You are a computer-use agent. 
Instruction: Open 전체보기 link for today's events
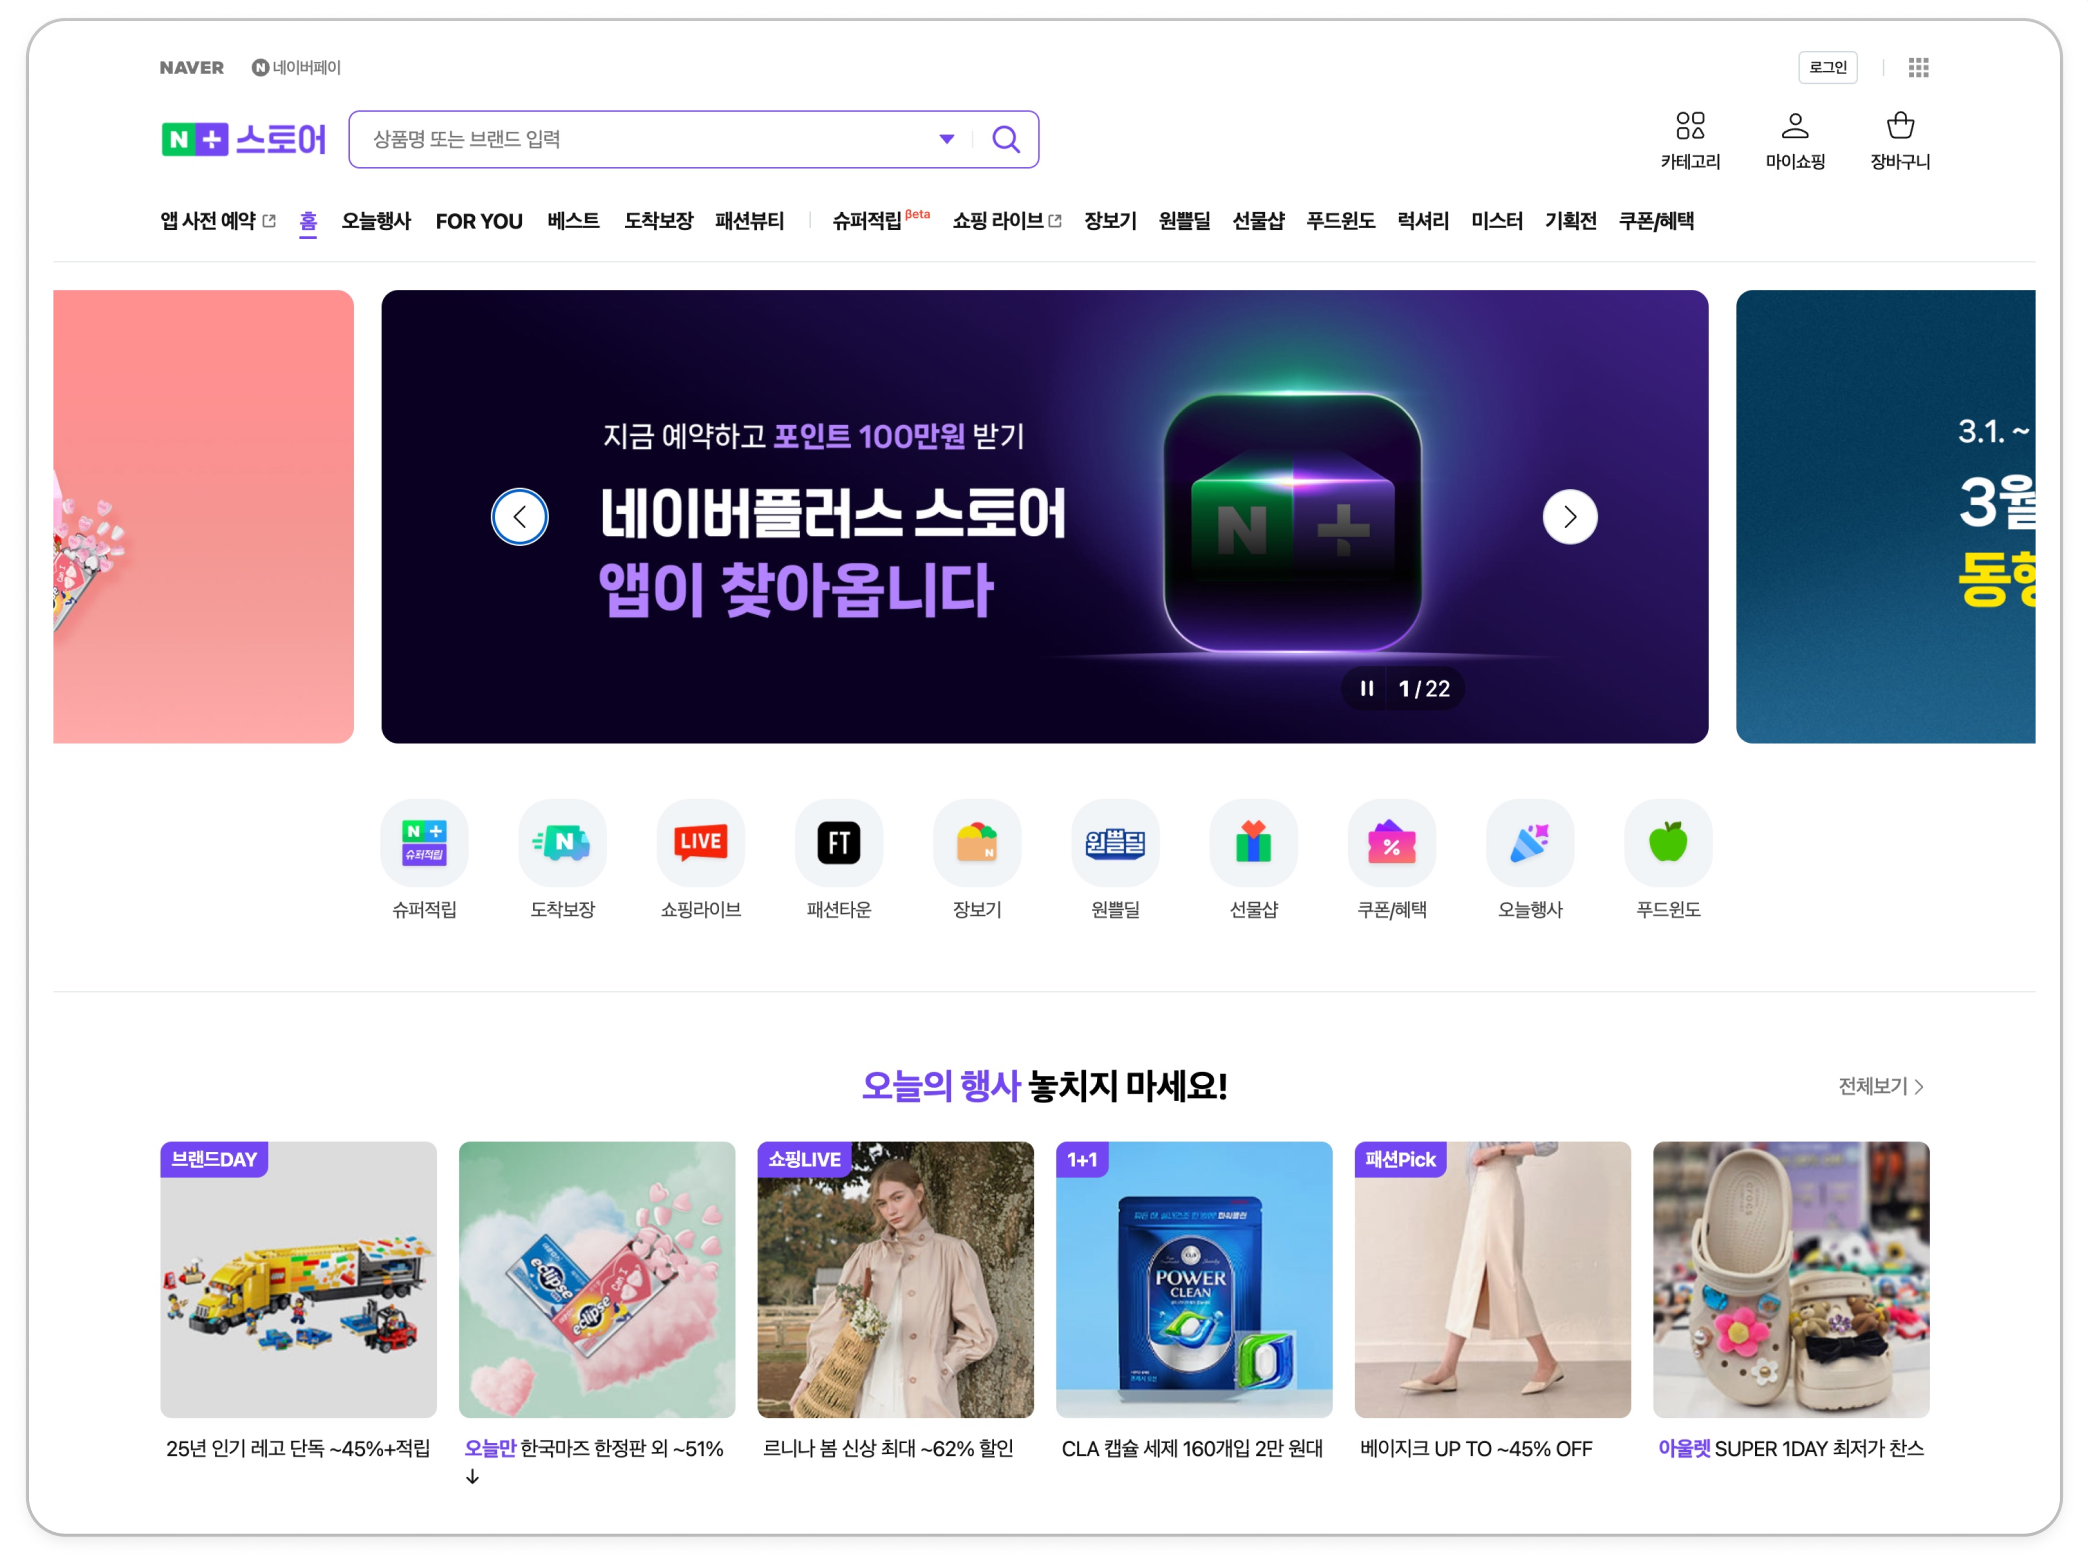1880,1086
